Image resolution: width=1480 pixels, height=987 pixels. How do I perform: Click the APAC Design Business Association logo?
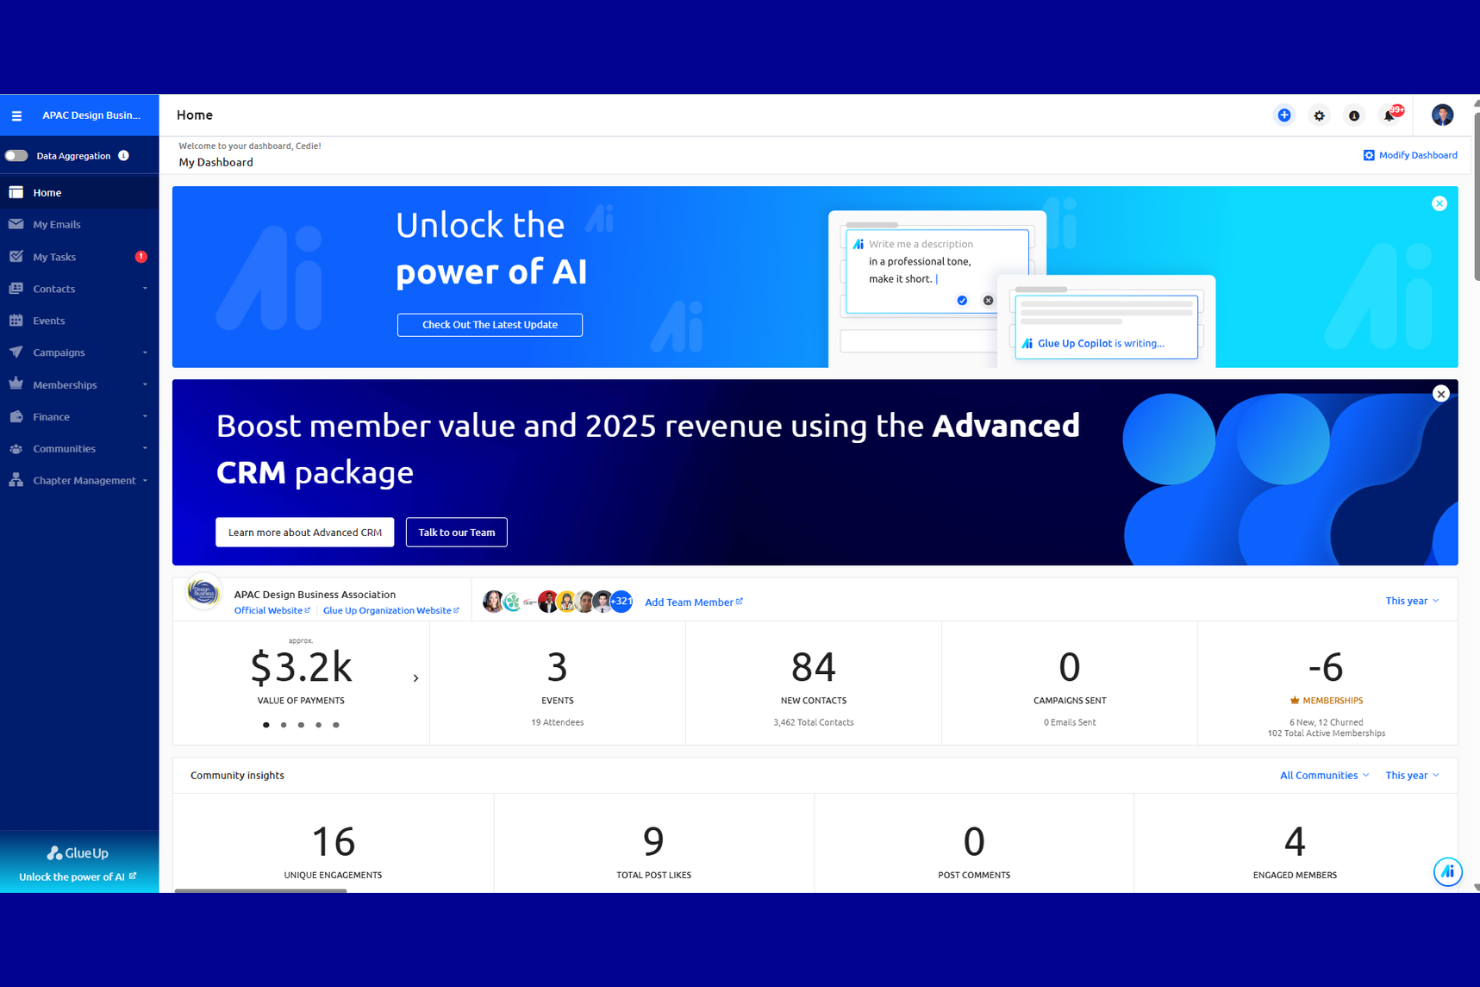click(203, 593)
